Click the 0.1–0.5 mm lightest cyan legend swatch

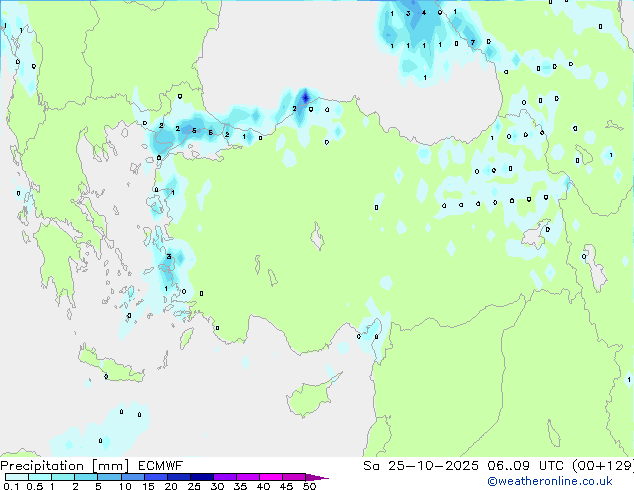(17, 477)
